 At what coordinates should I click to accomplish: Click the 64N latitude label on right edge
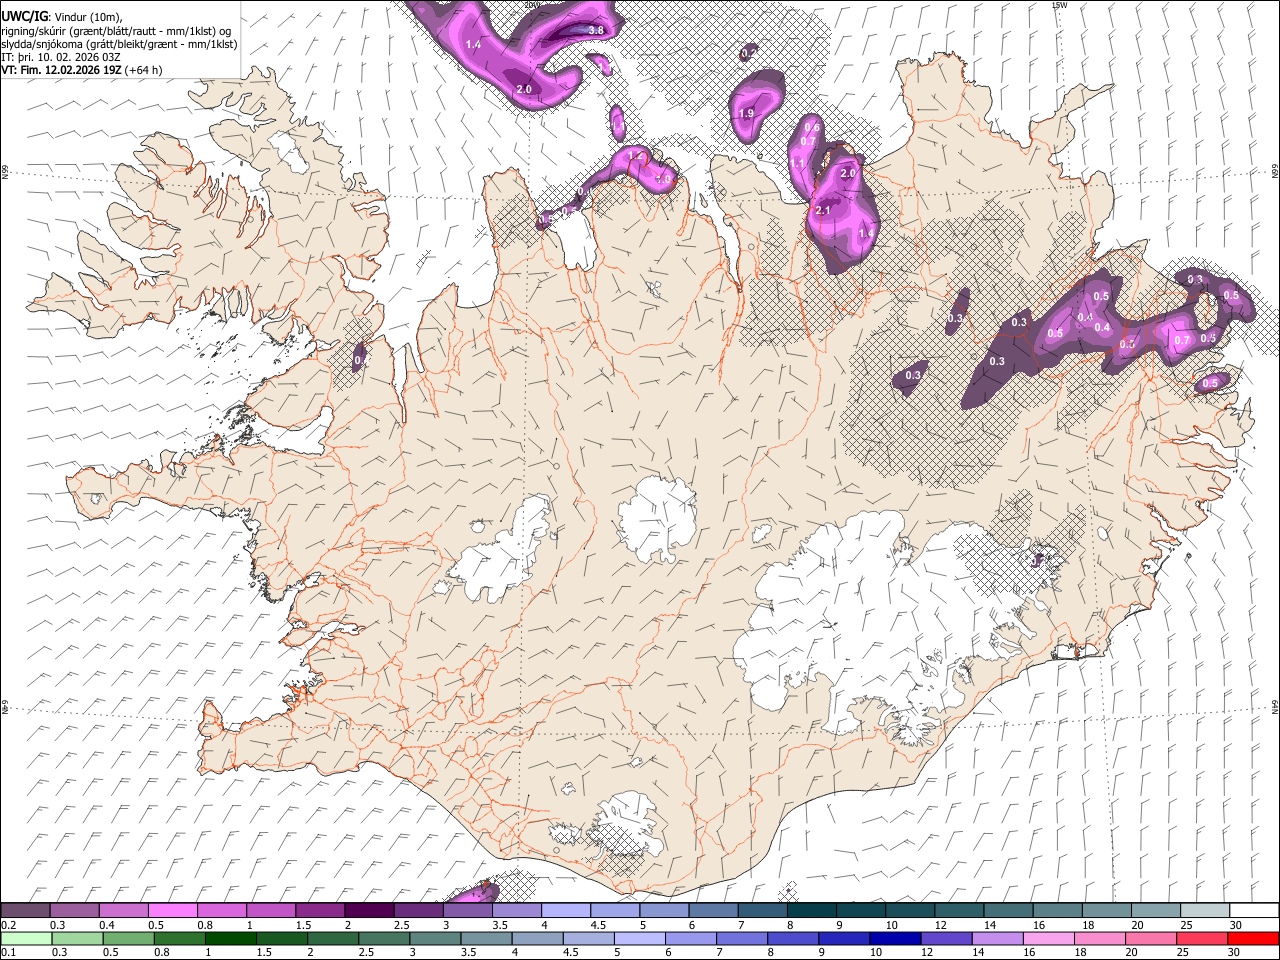pos(1275,706)
